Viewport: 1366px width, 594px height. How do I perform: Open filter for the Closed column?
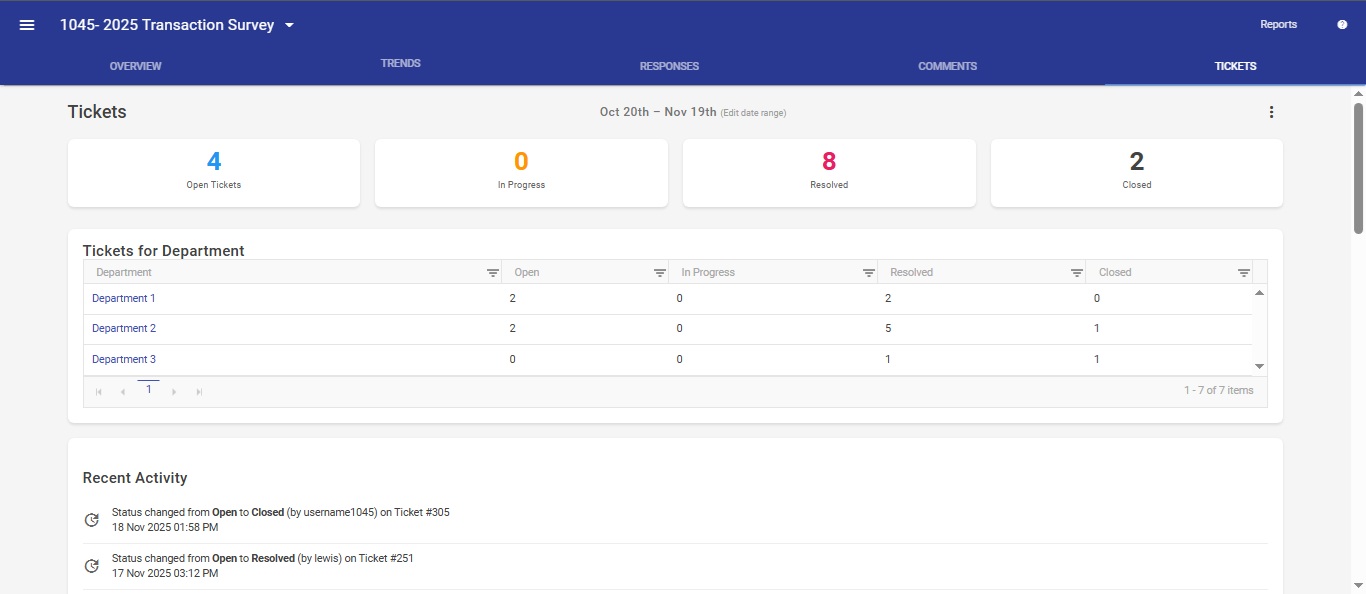[x=1243, y=273]
